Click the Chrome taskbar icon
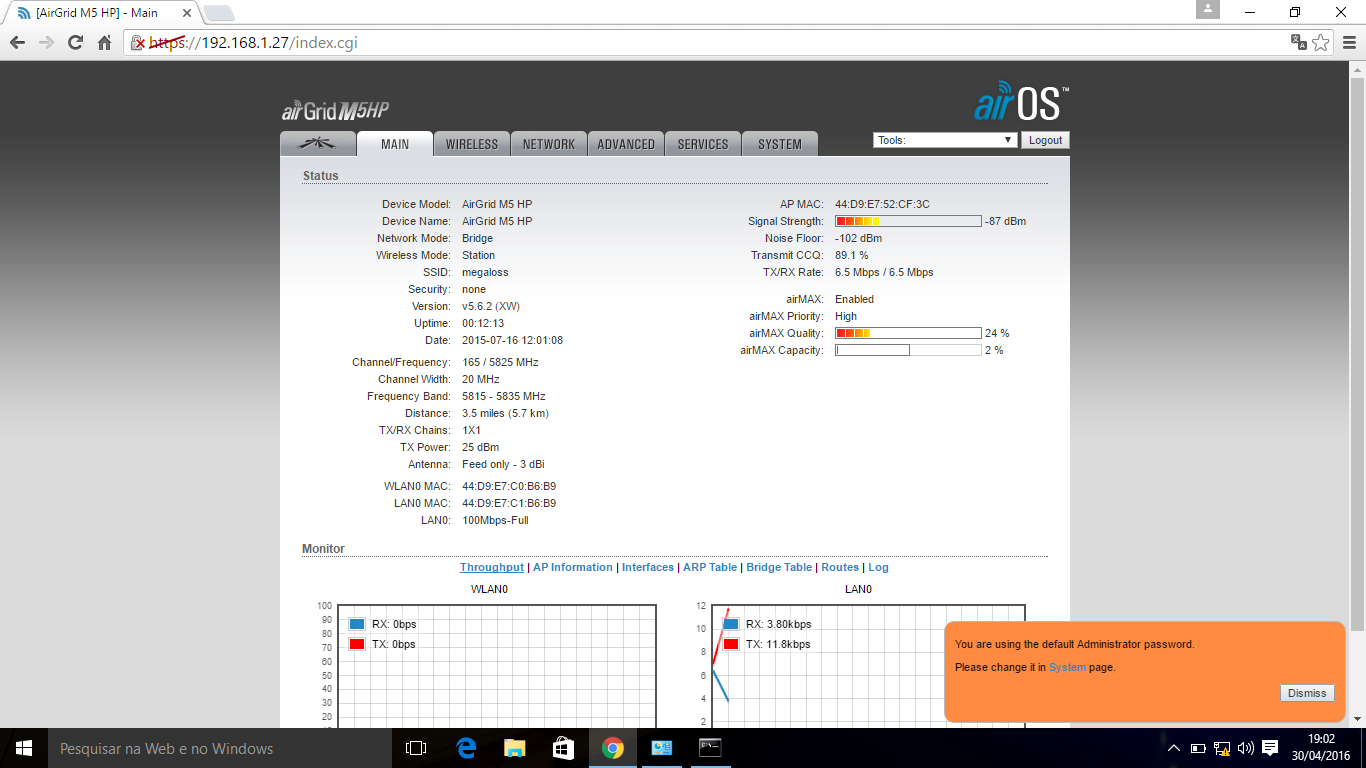Viewport: 1366px width, 768px height. tap(613, 748)
